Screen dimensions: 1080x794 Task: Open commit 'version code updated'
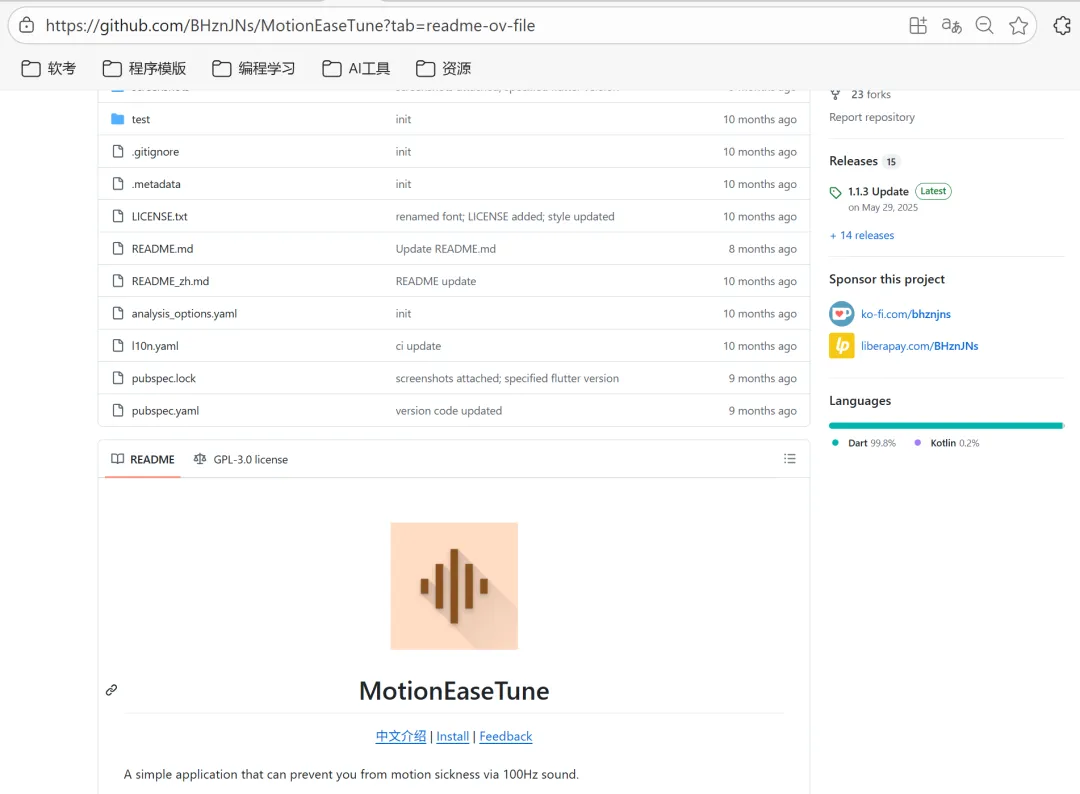coord(448,410)
